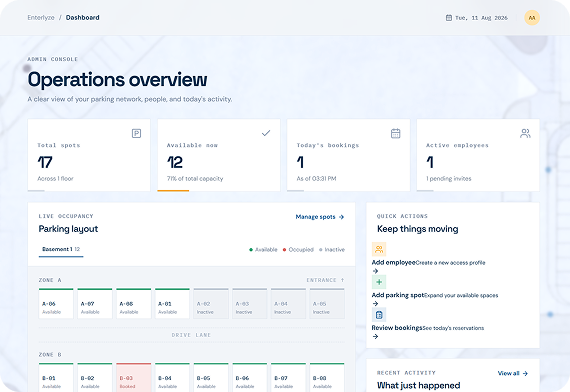The height and width of the screenshot is (392, 570).
Task: Go to Enterlyze breadcrumb
Action: click(x=41, y=17)
